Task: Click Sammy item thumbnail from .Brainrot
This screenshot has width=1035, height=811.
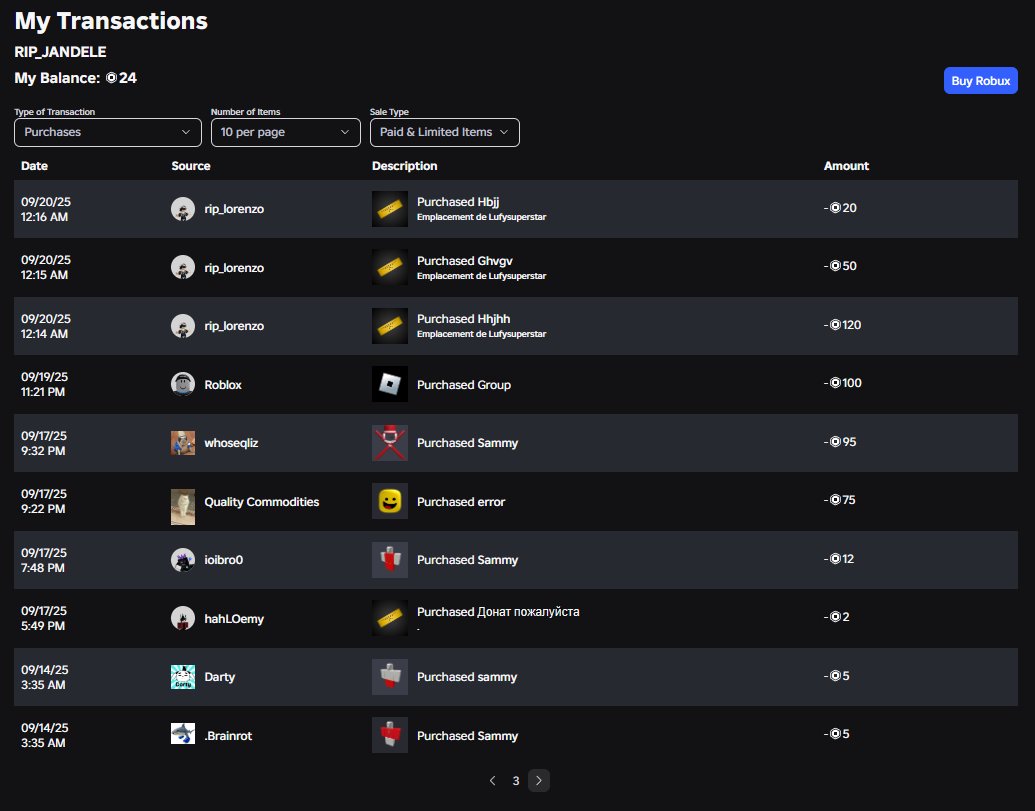Action: click(389, 735)
